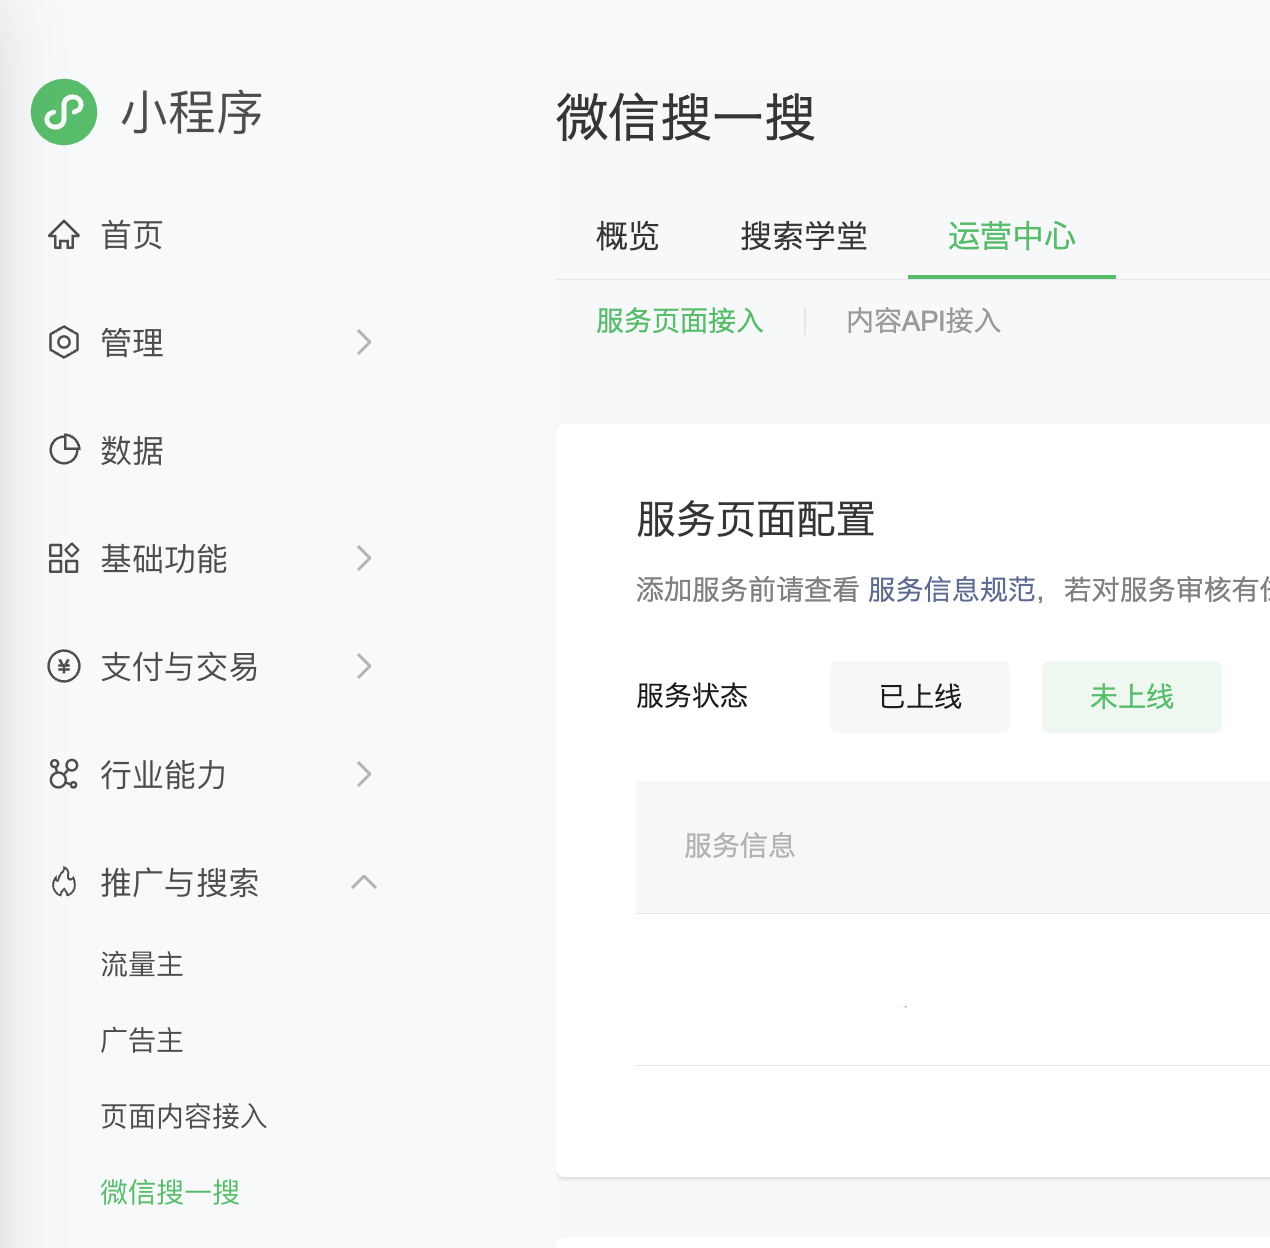Open 支付与交易 in the sidebar

[x=179, y=666]
